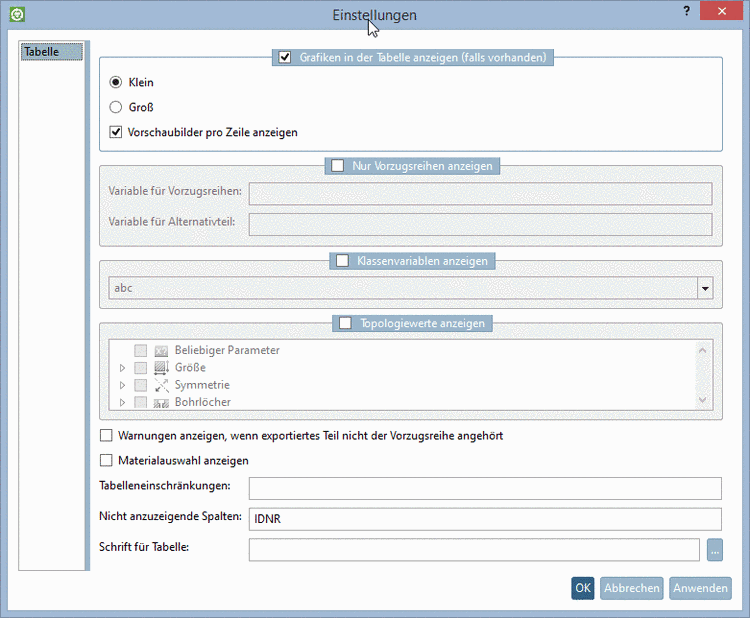The width and height of the screenshot is (750, 618).
Task: Click the Nicht anzuzeigende Spalten field
Action: [x=485, y=519]
